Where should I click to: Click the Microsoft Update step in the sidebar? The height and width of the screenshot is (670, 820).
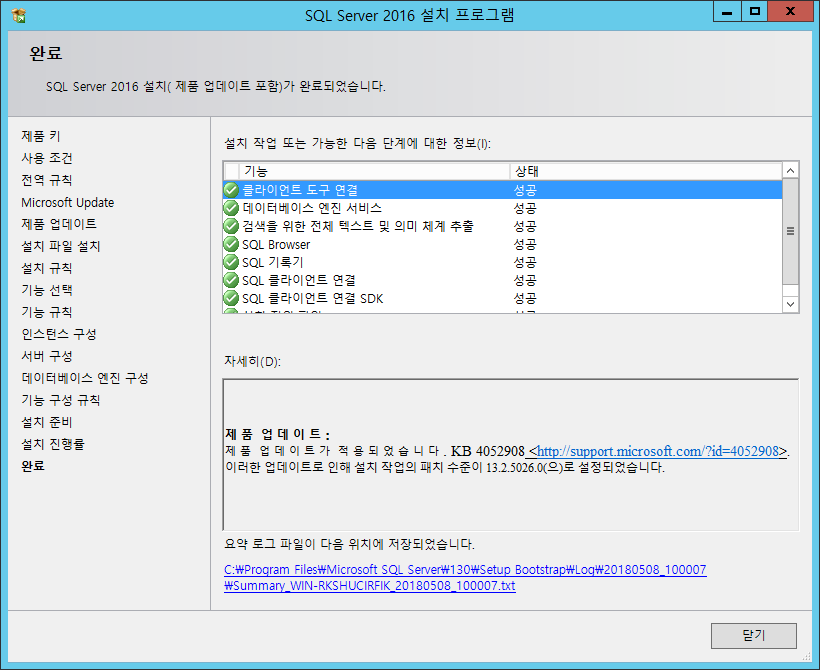tap(67, 202)
